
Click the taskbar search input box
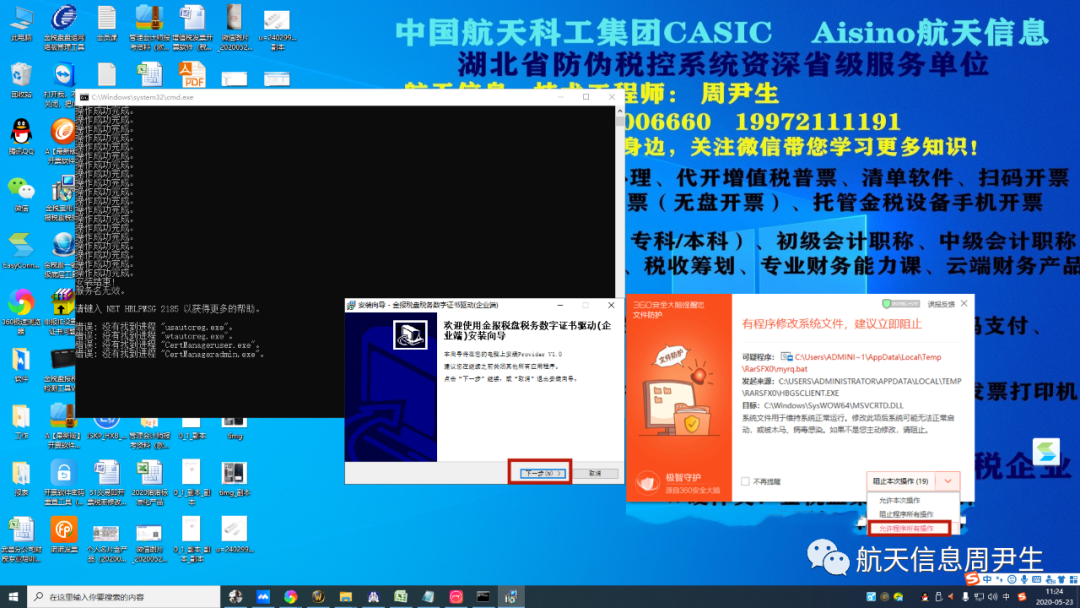[x=124, y=597]
